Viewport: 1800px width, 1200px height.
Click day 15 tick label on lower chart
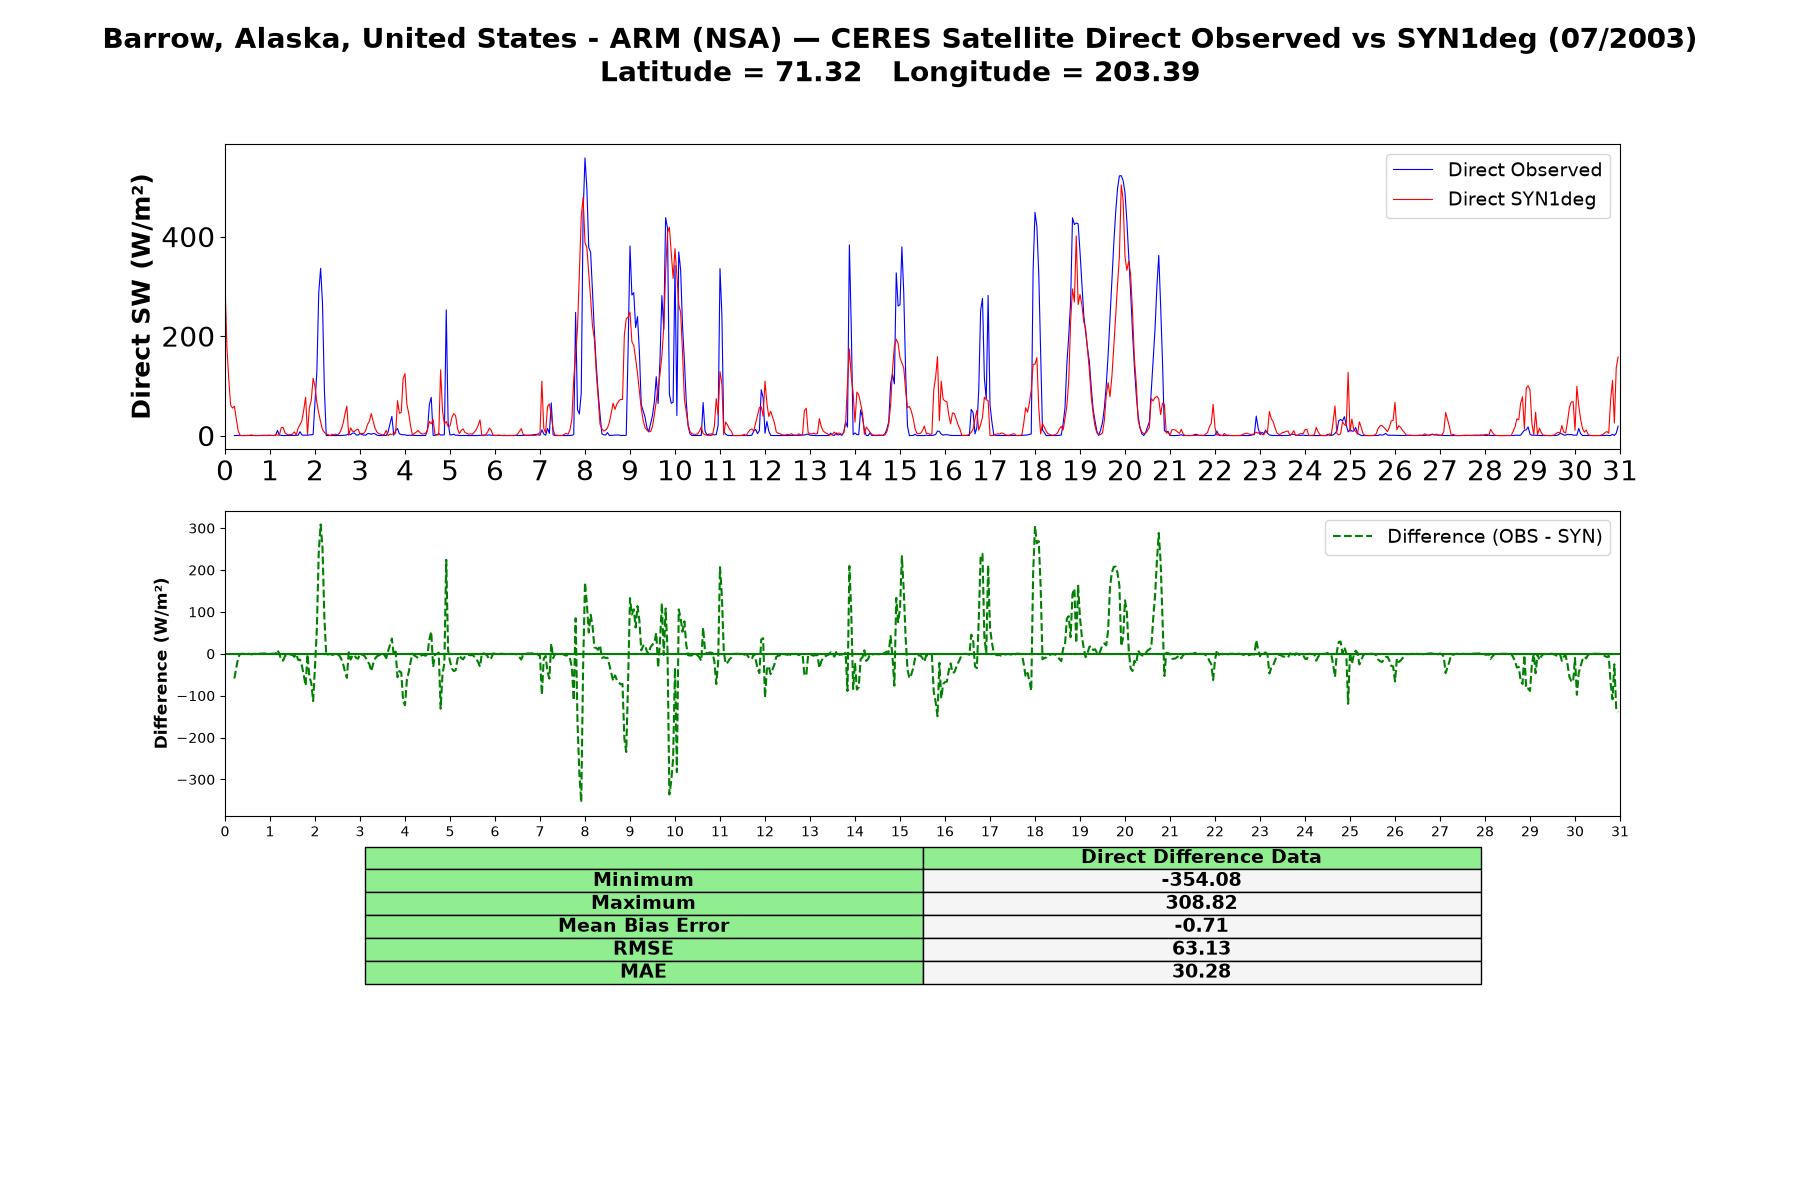[900, 832]
